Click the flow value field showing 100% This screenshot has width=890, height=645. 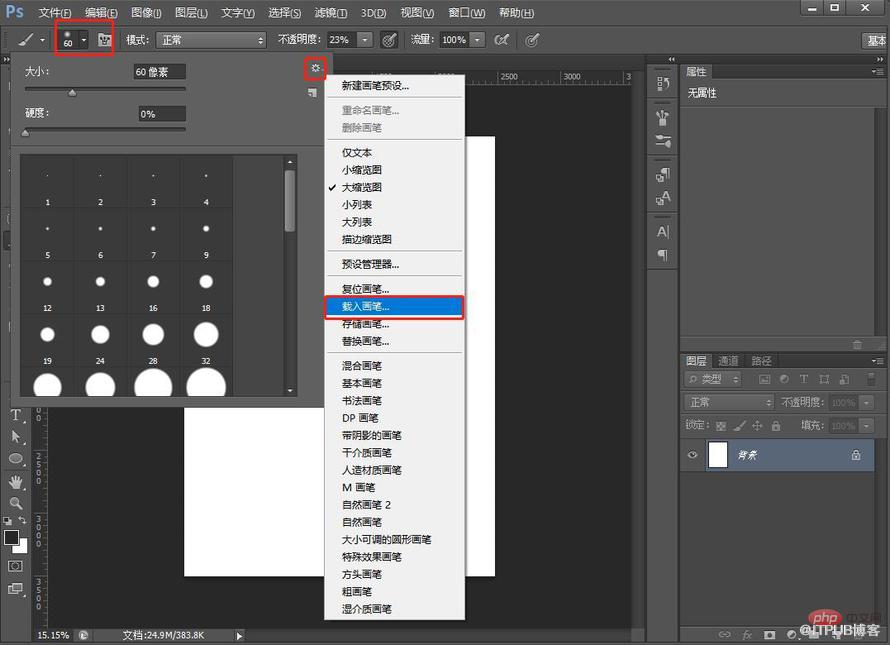coord(455,40)
